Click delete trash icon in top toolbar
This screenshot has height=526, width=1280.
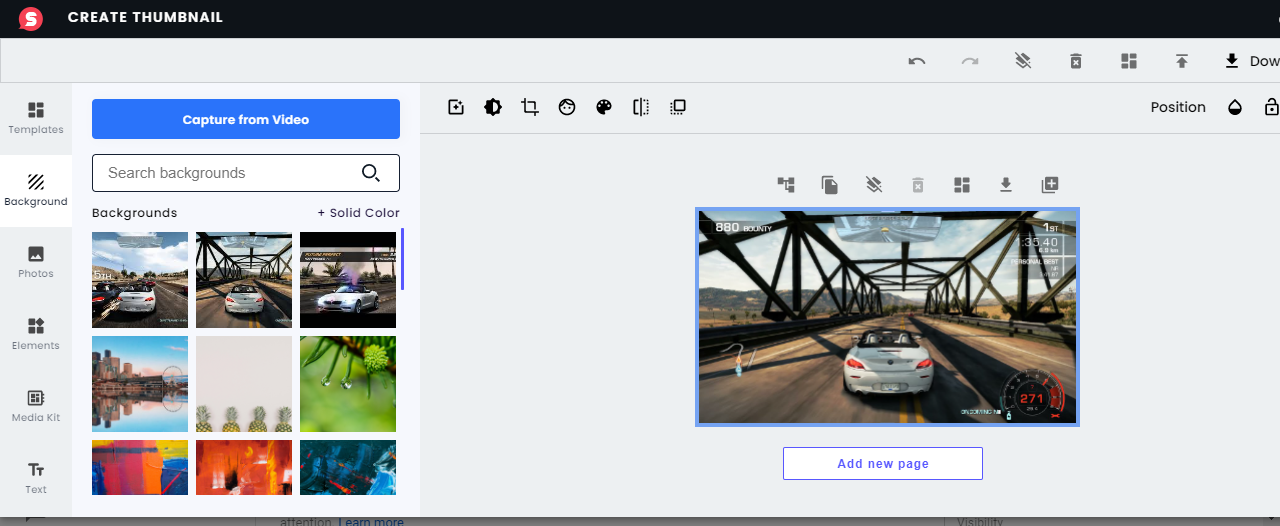(x=1076, y=61)
